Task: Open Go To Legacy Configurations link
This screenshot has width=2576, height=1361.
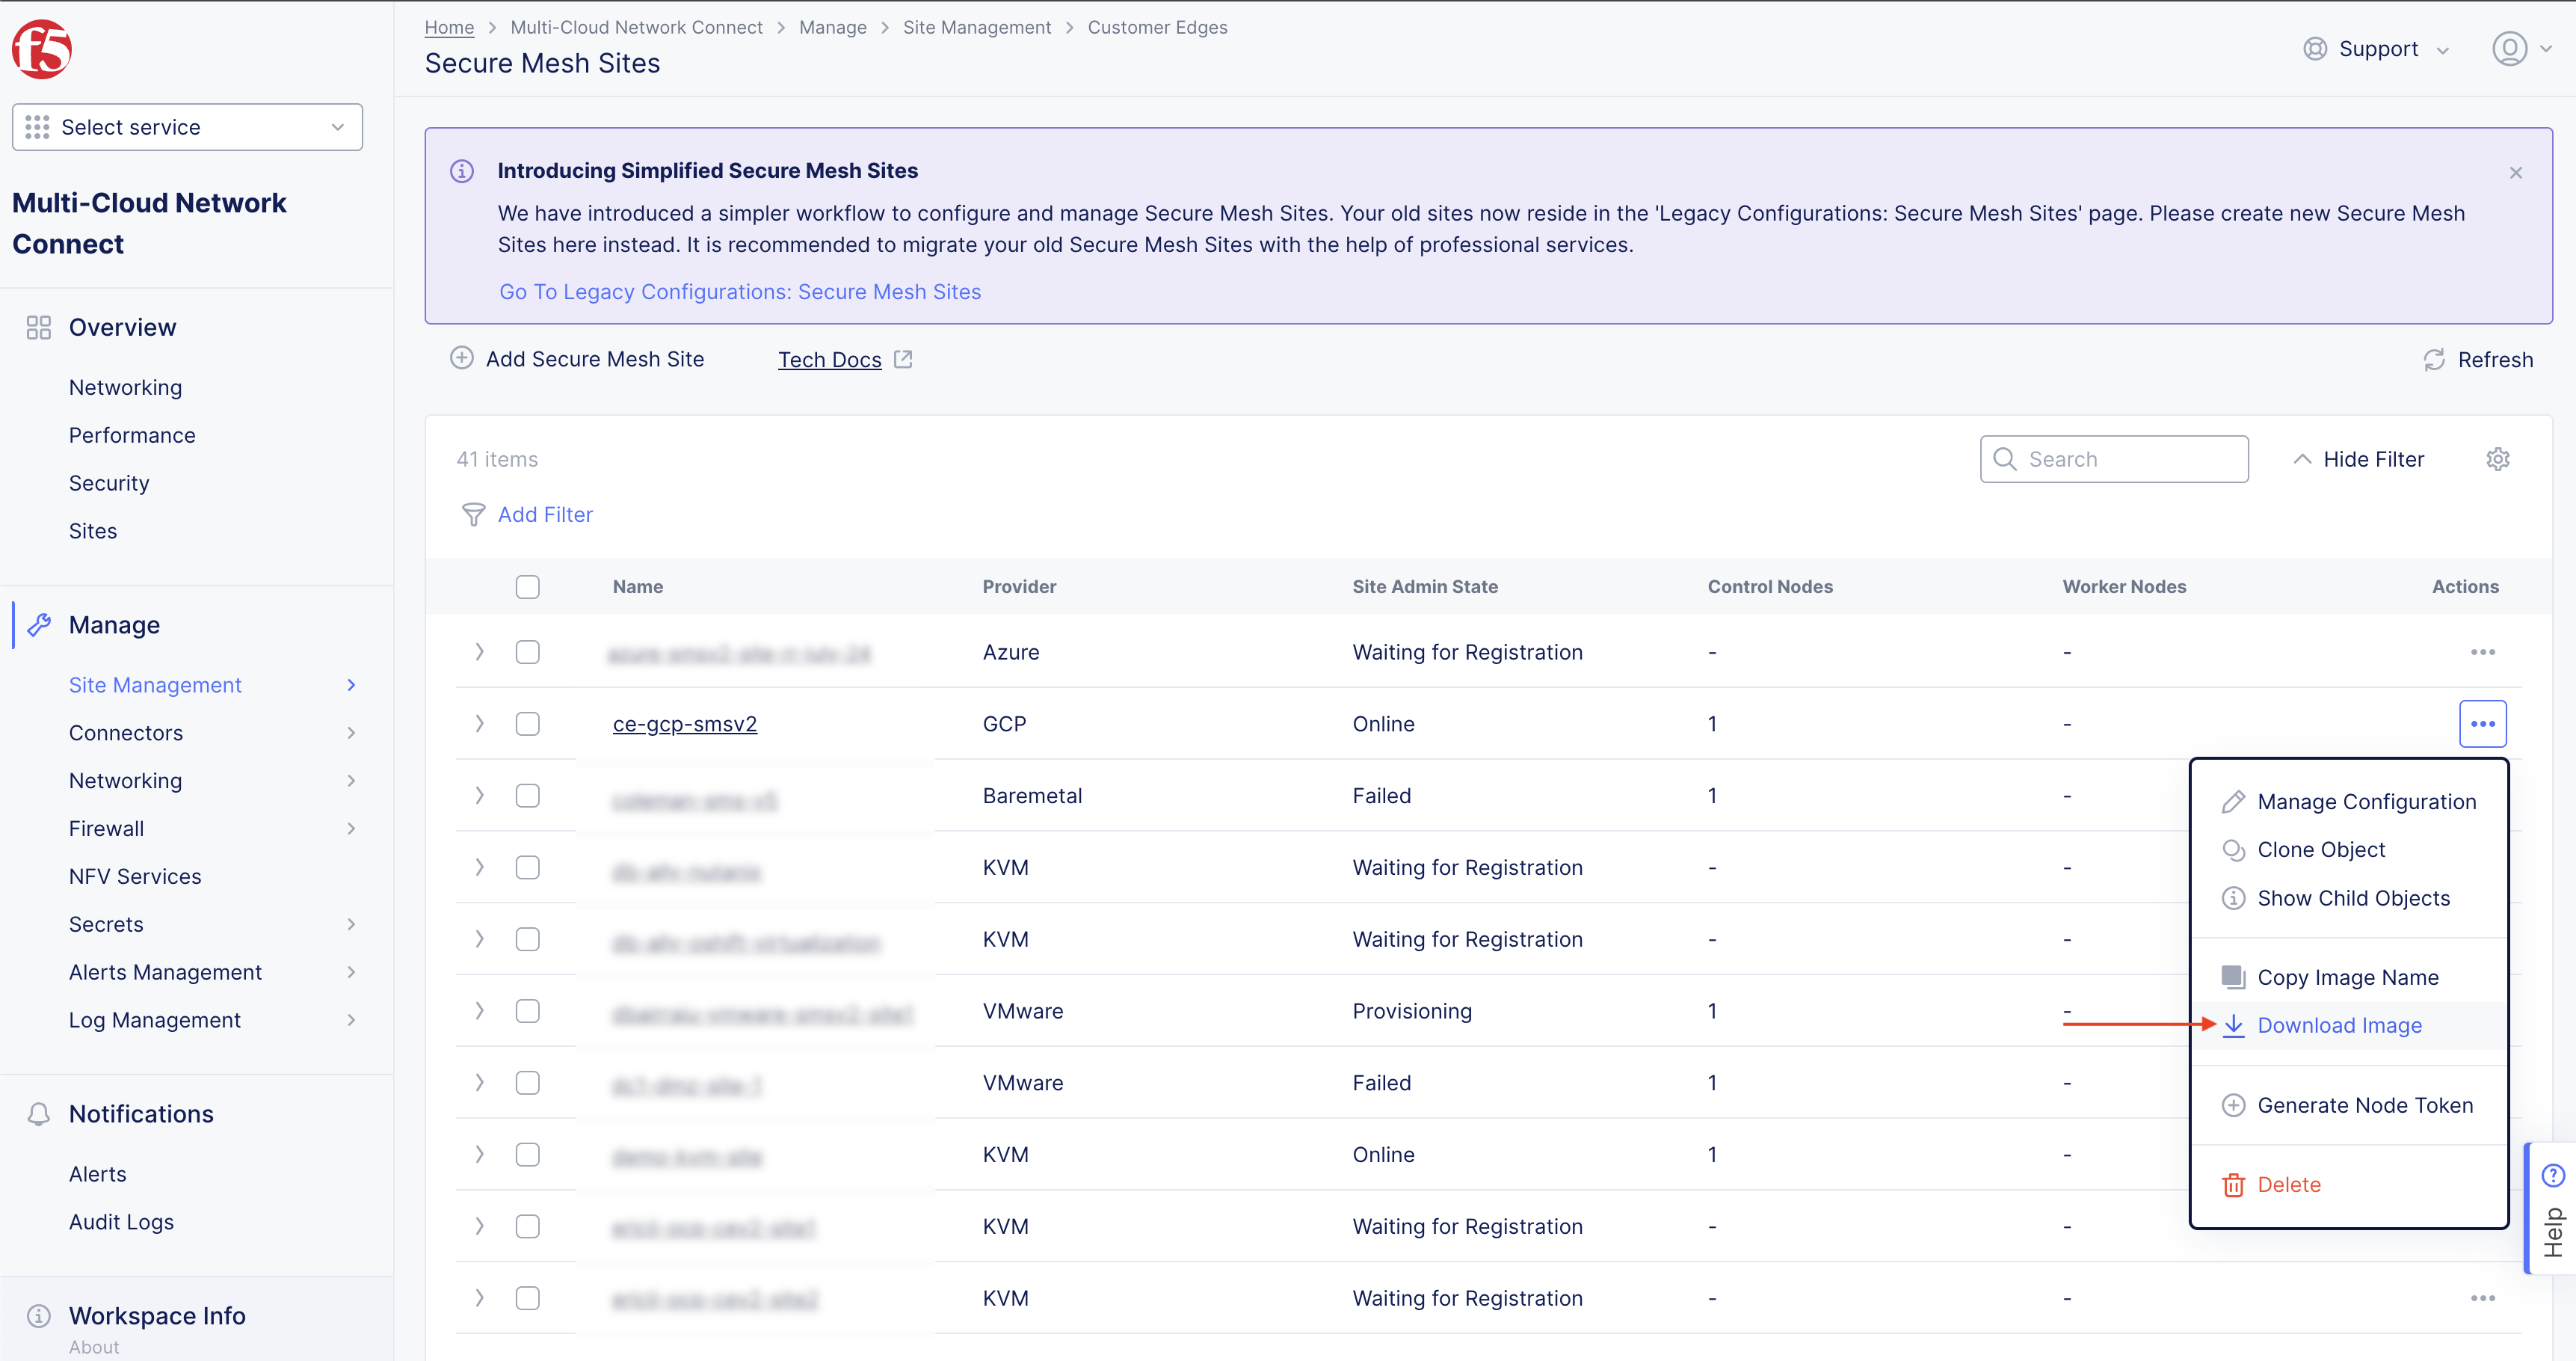Action: (739, 291)
